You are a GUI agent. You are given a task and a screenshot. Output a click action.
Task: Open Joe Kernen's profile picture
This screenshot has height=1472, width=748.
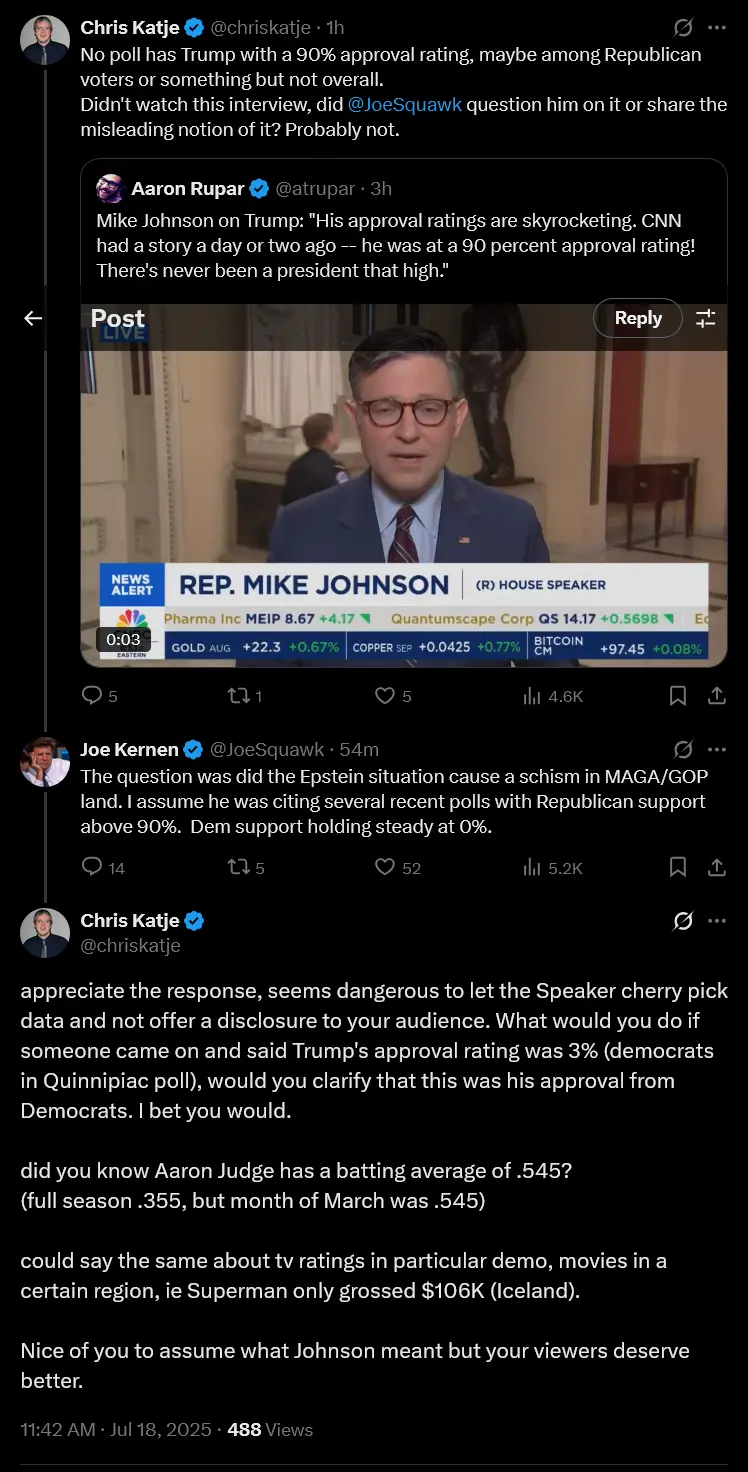(45, 762)
